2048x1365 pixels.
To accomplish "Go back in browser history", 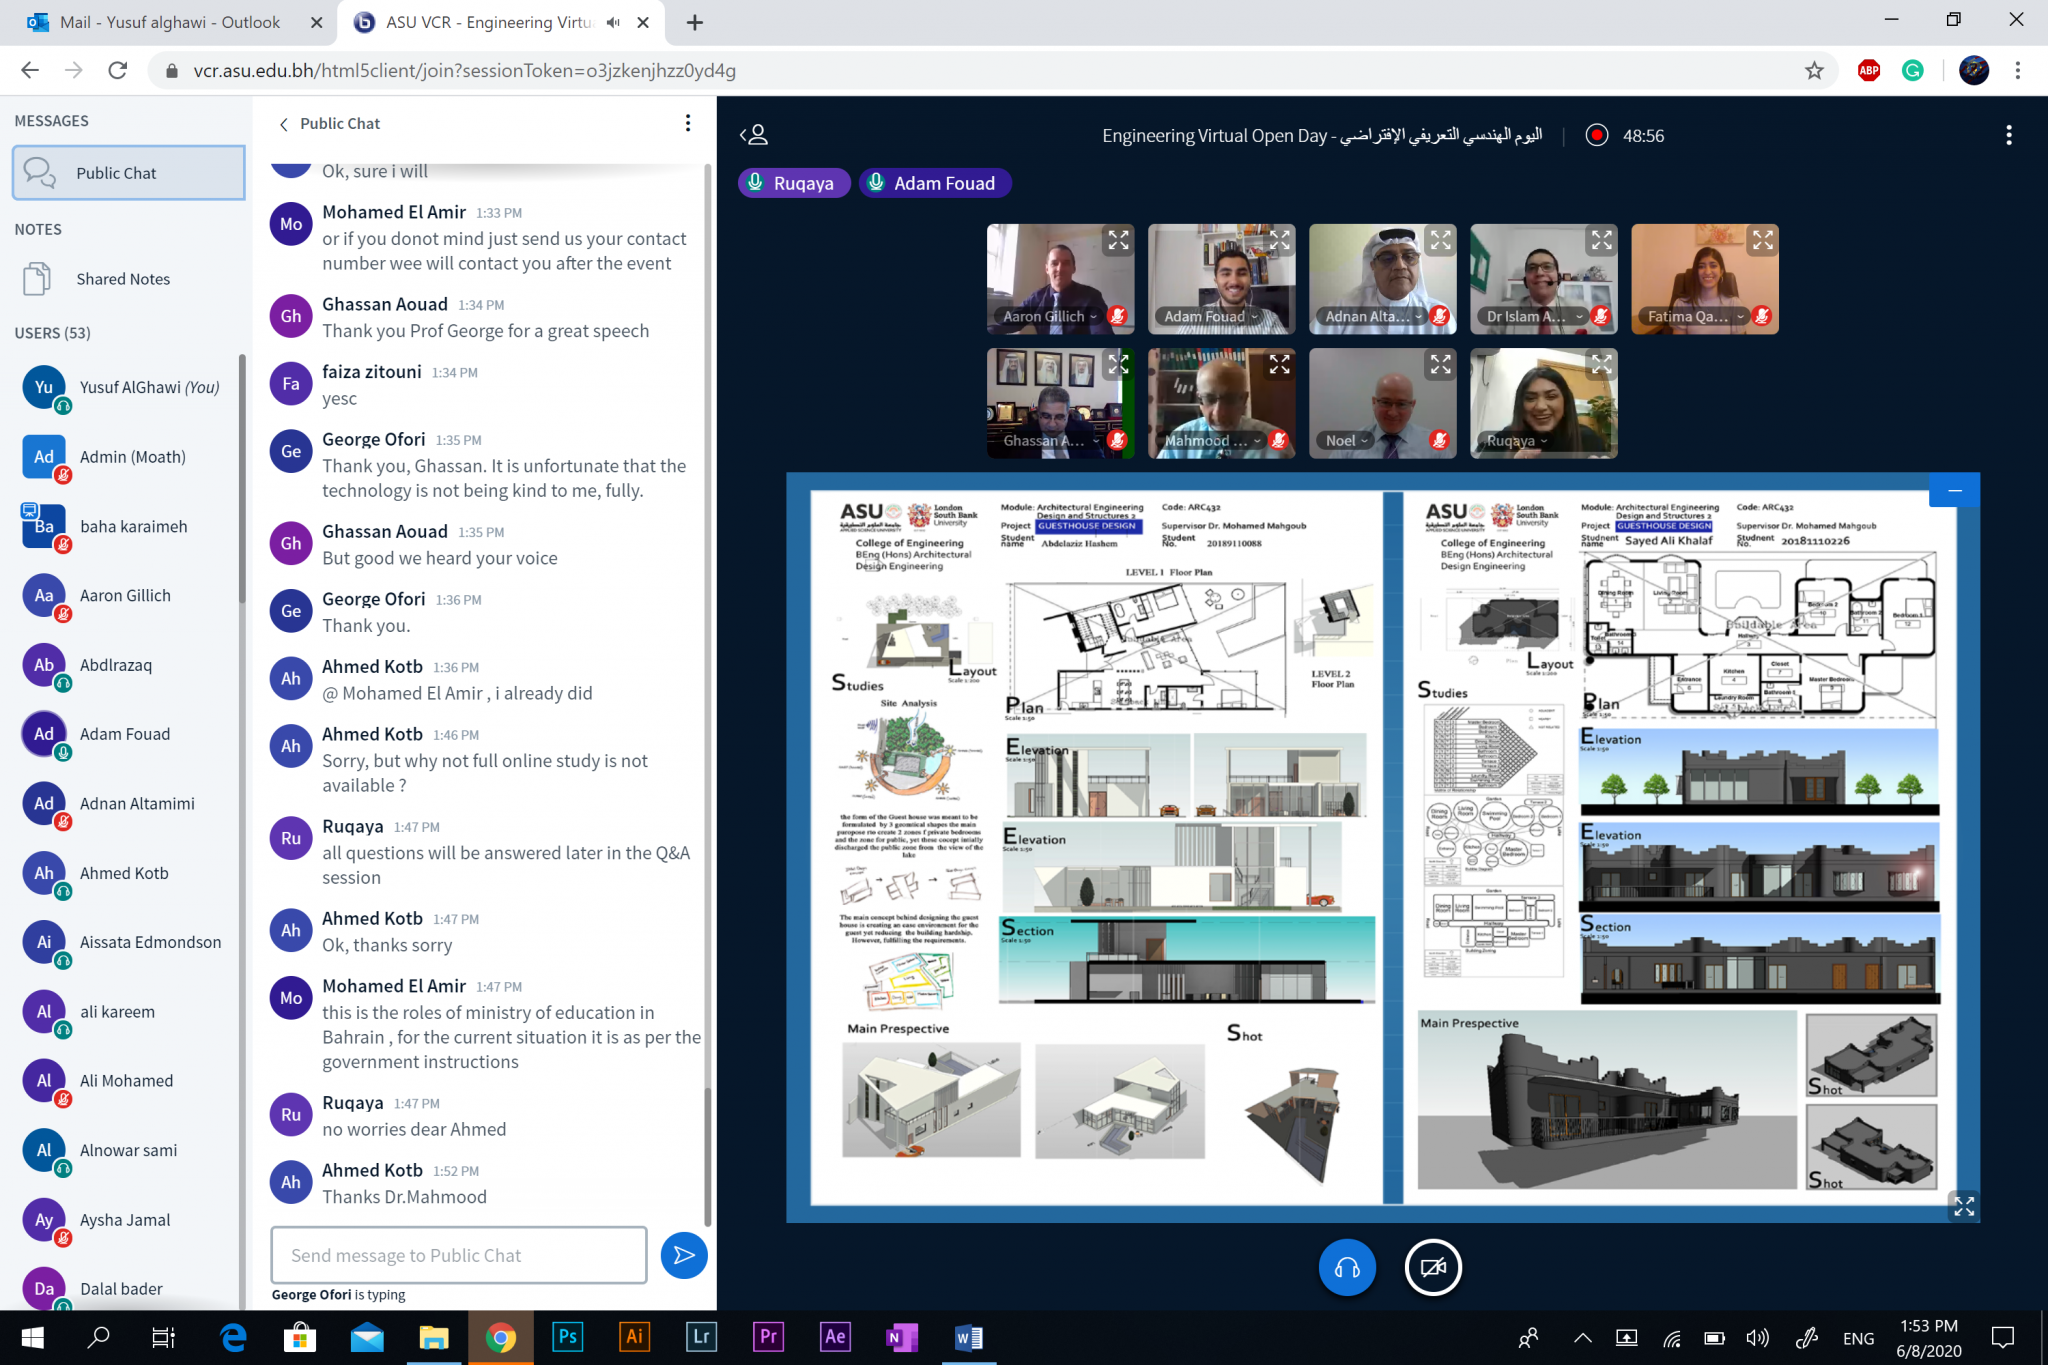I will [30, 70].
